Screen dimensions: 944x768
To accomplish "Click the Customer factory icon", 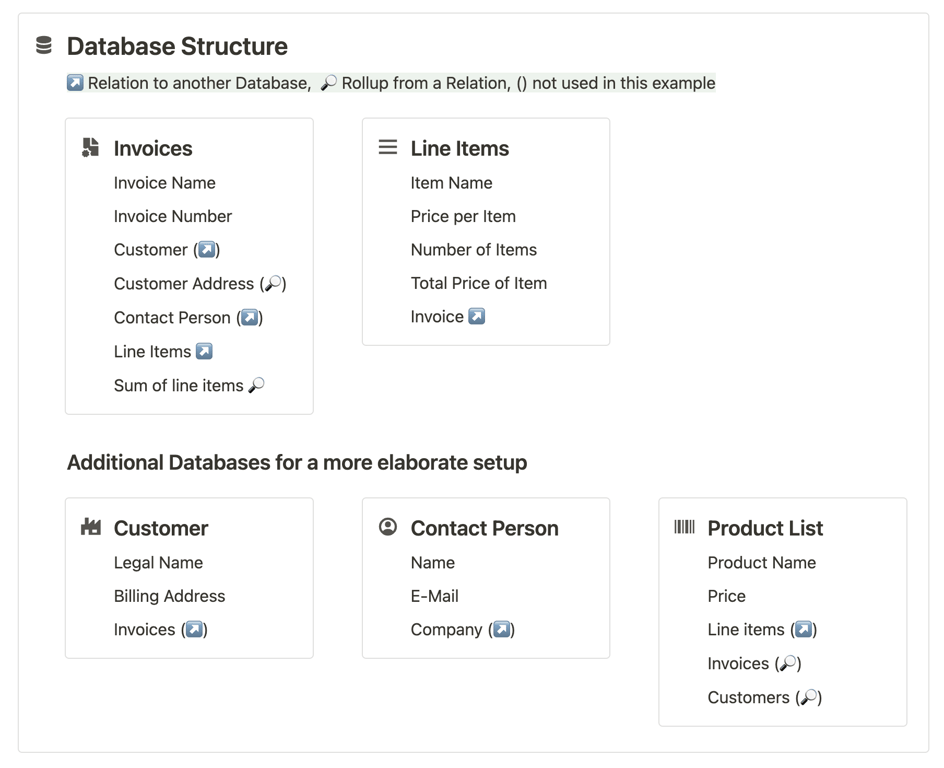I will click(91, 527).
